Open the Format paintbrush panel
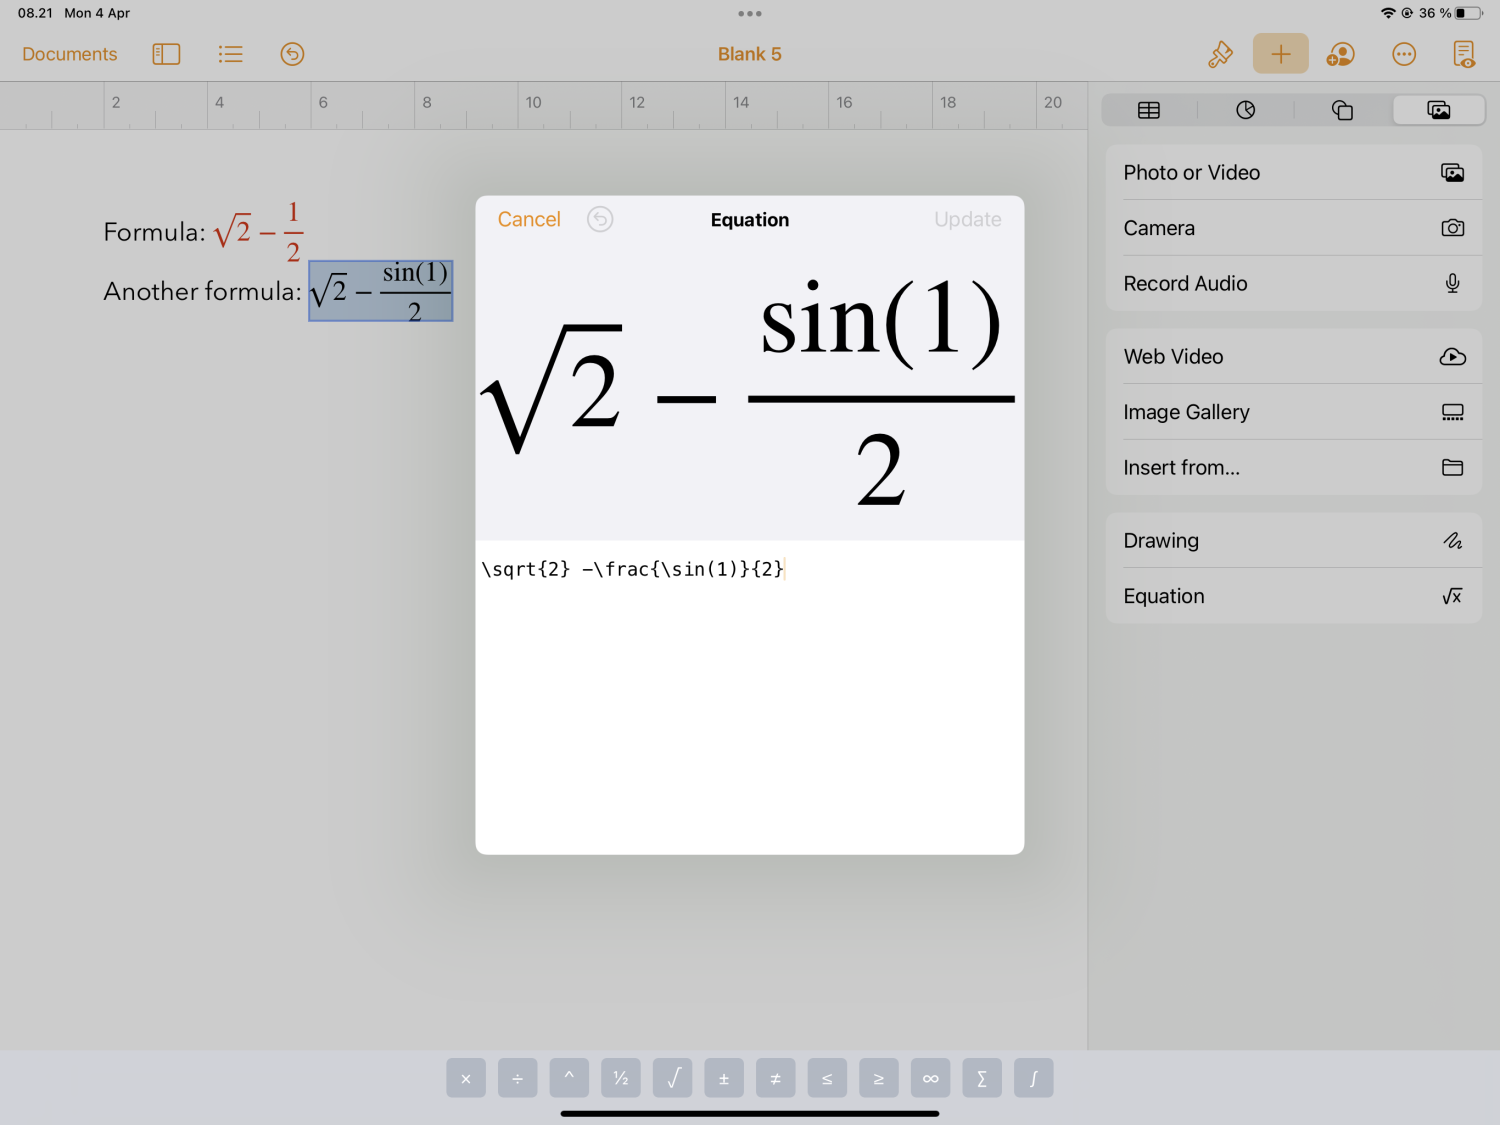Screen dimensions: 1500x1125 coord(1220,53)
